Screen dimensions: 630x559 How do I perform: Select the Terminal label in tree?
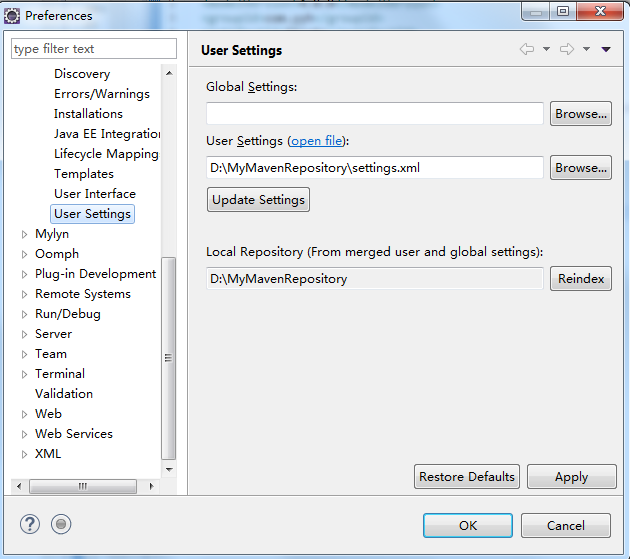click(60, 374)
